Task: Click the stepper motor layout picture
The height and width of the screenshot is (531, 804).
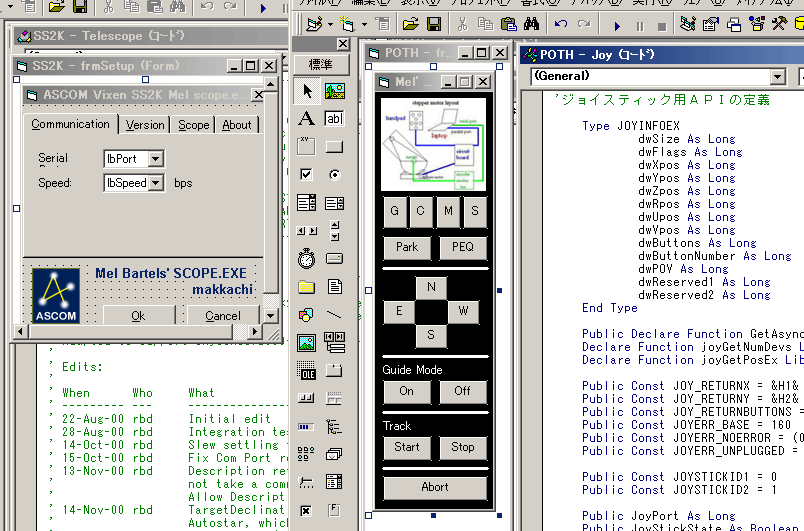Action: 433,144
